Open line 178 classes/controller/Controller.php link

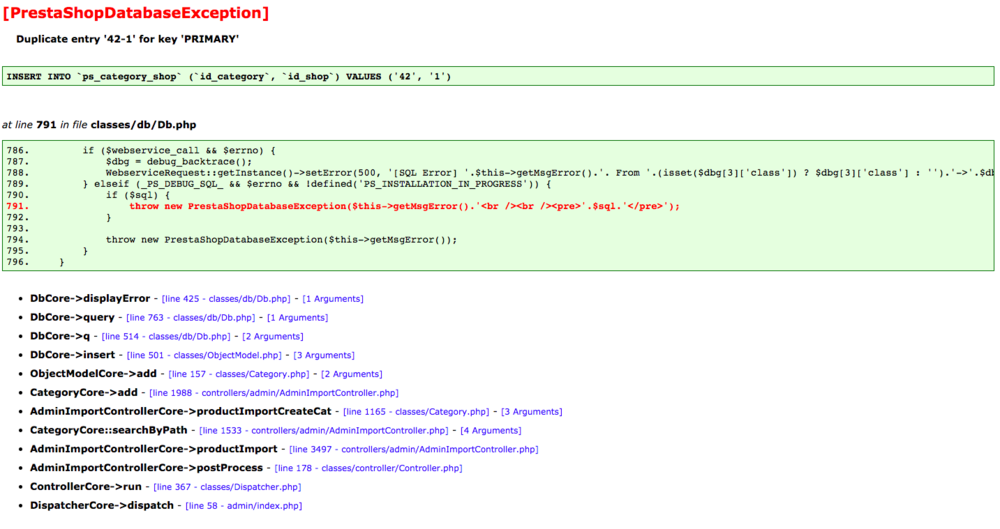point(368,468)
